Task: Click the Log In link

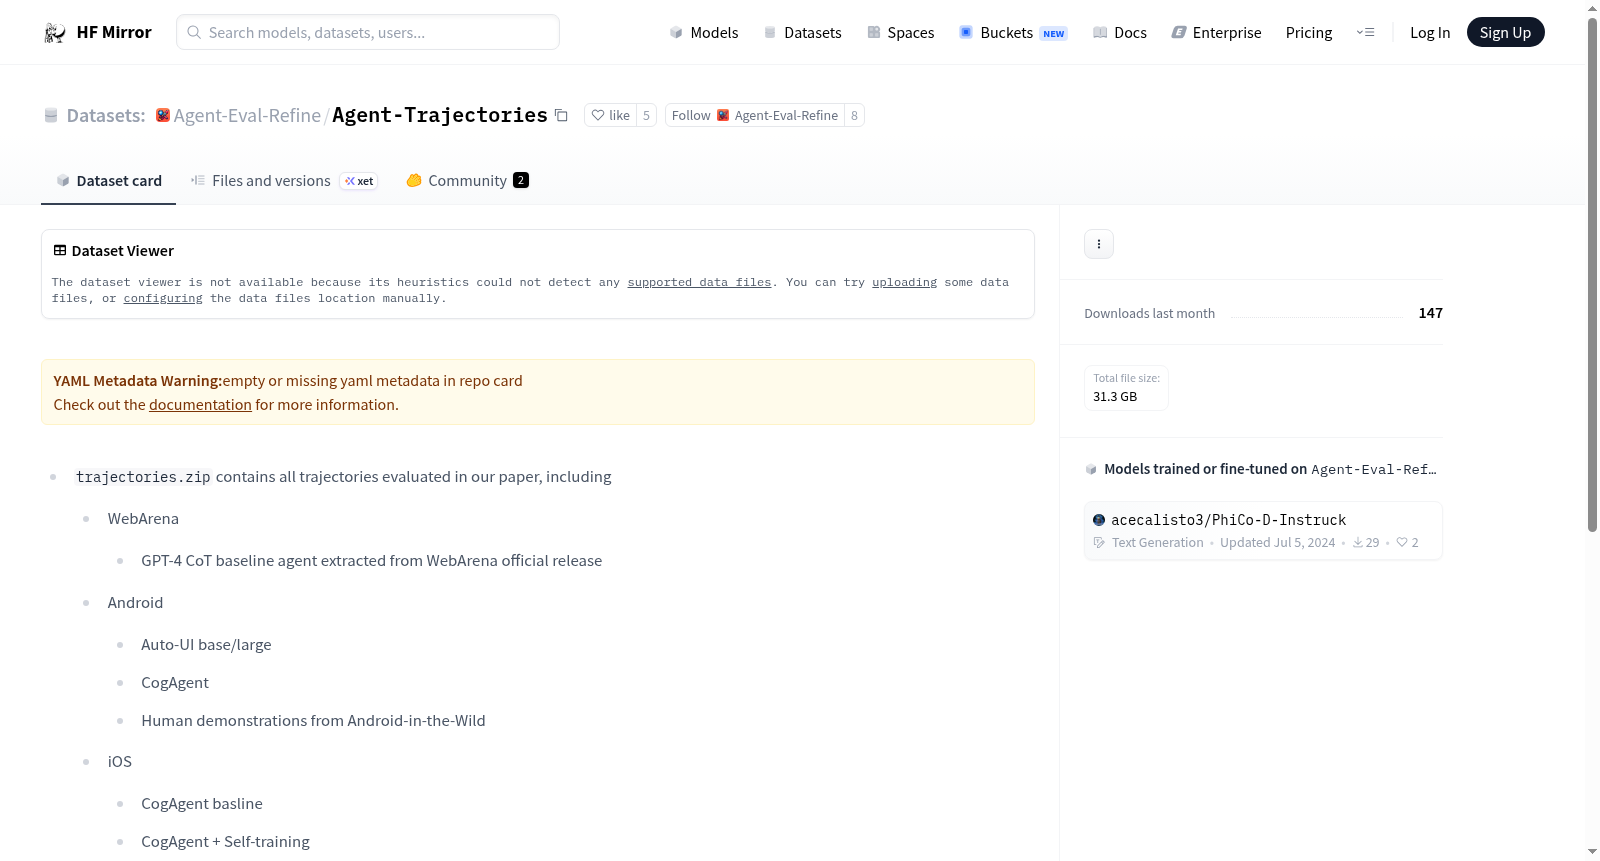Action: click(1430, 33)
